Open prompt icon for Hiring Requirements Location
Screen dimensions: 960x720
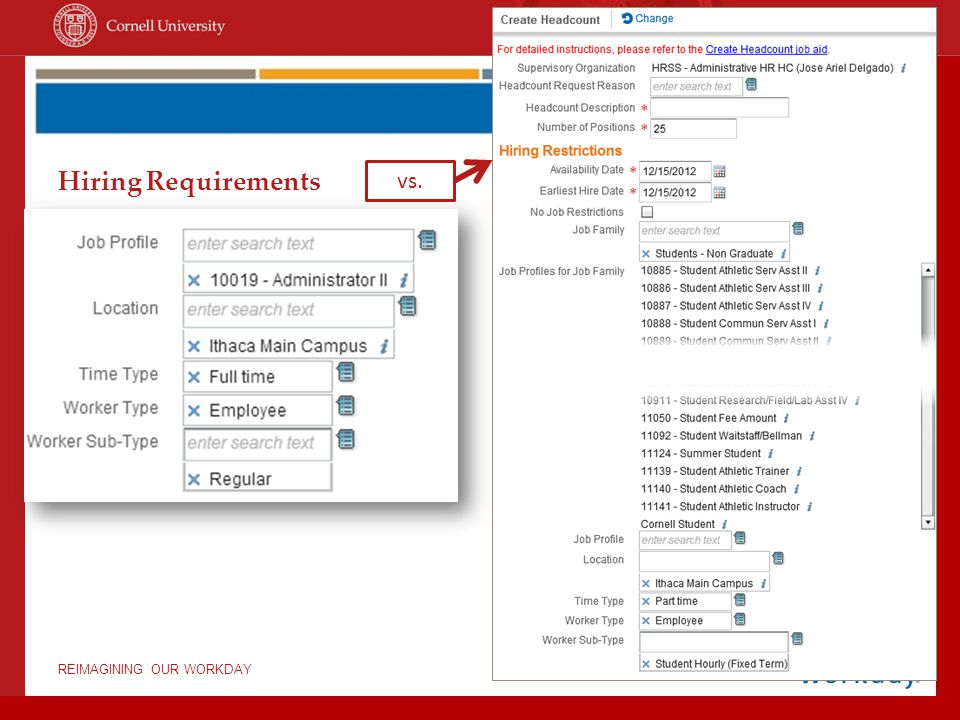(408, 306)
